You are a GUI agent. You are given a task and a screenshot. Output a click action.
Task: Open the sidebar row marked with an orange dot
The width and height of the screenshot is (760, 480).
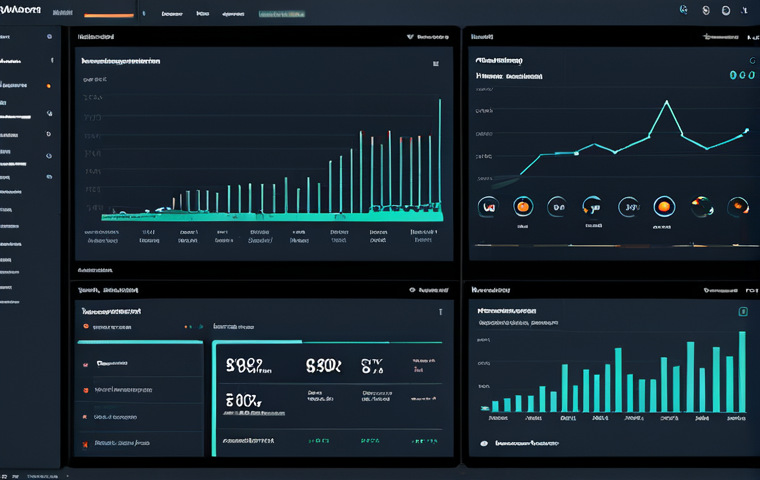click(x=27, y=85)
